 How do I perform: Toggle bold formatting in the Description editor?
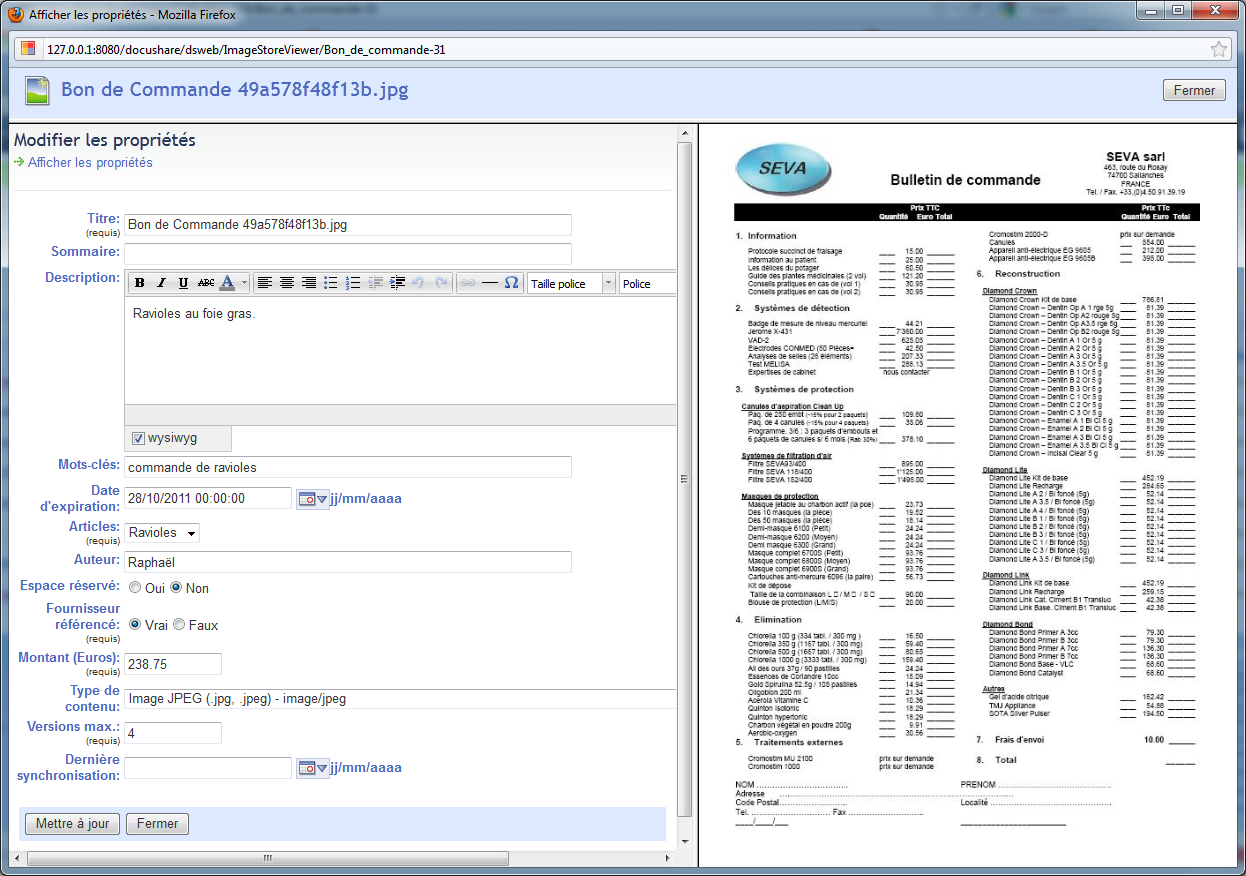(140, 284)
